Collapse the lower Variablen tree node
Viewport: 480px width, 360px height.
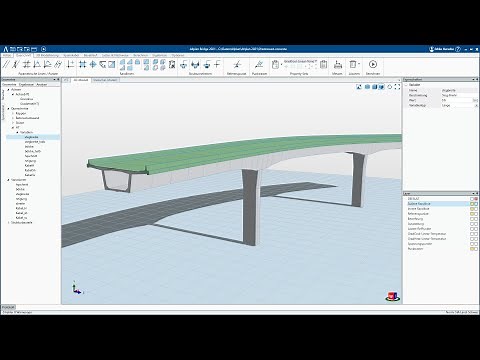pos(9,180)
